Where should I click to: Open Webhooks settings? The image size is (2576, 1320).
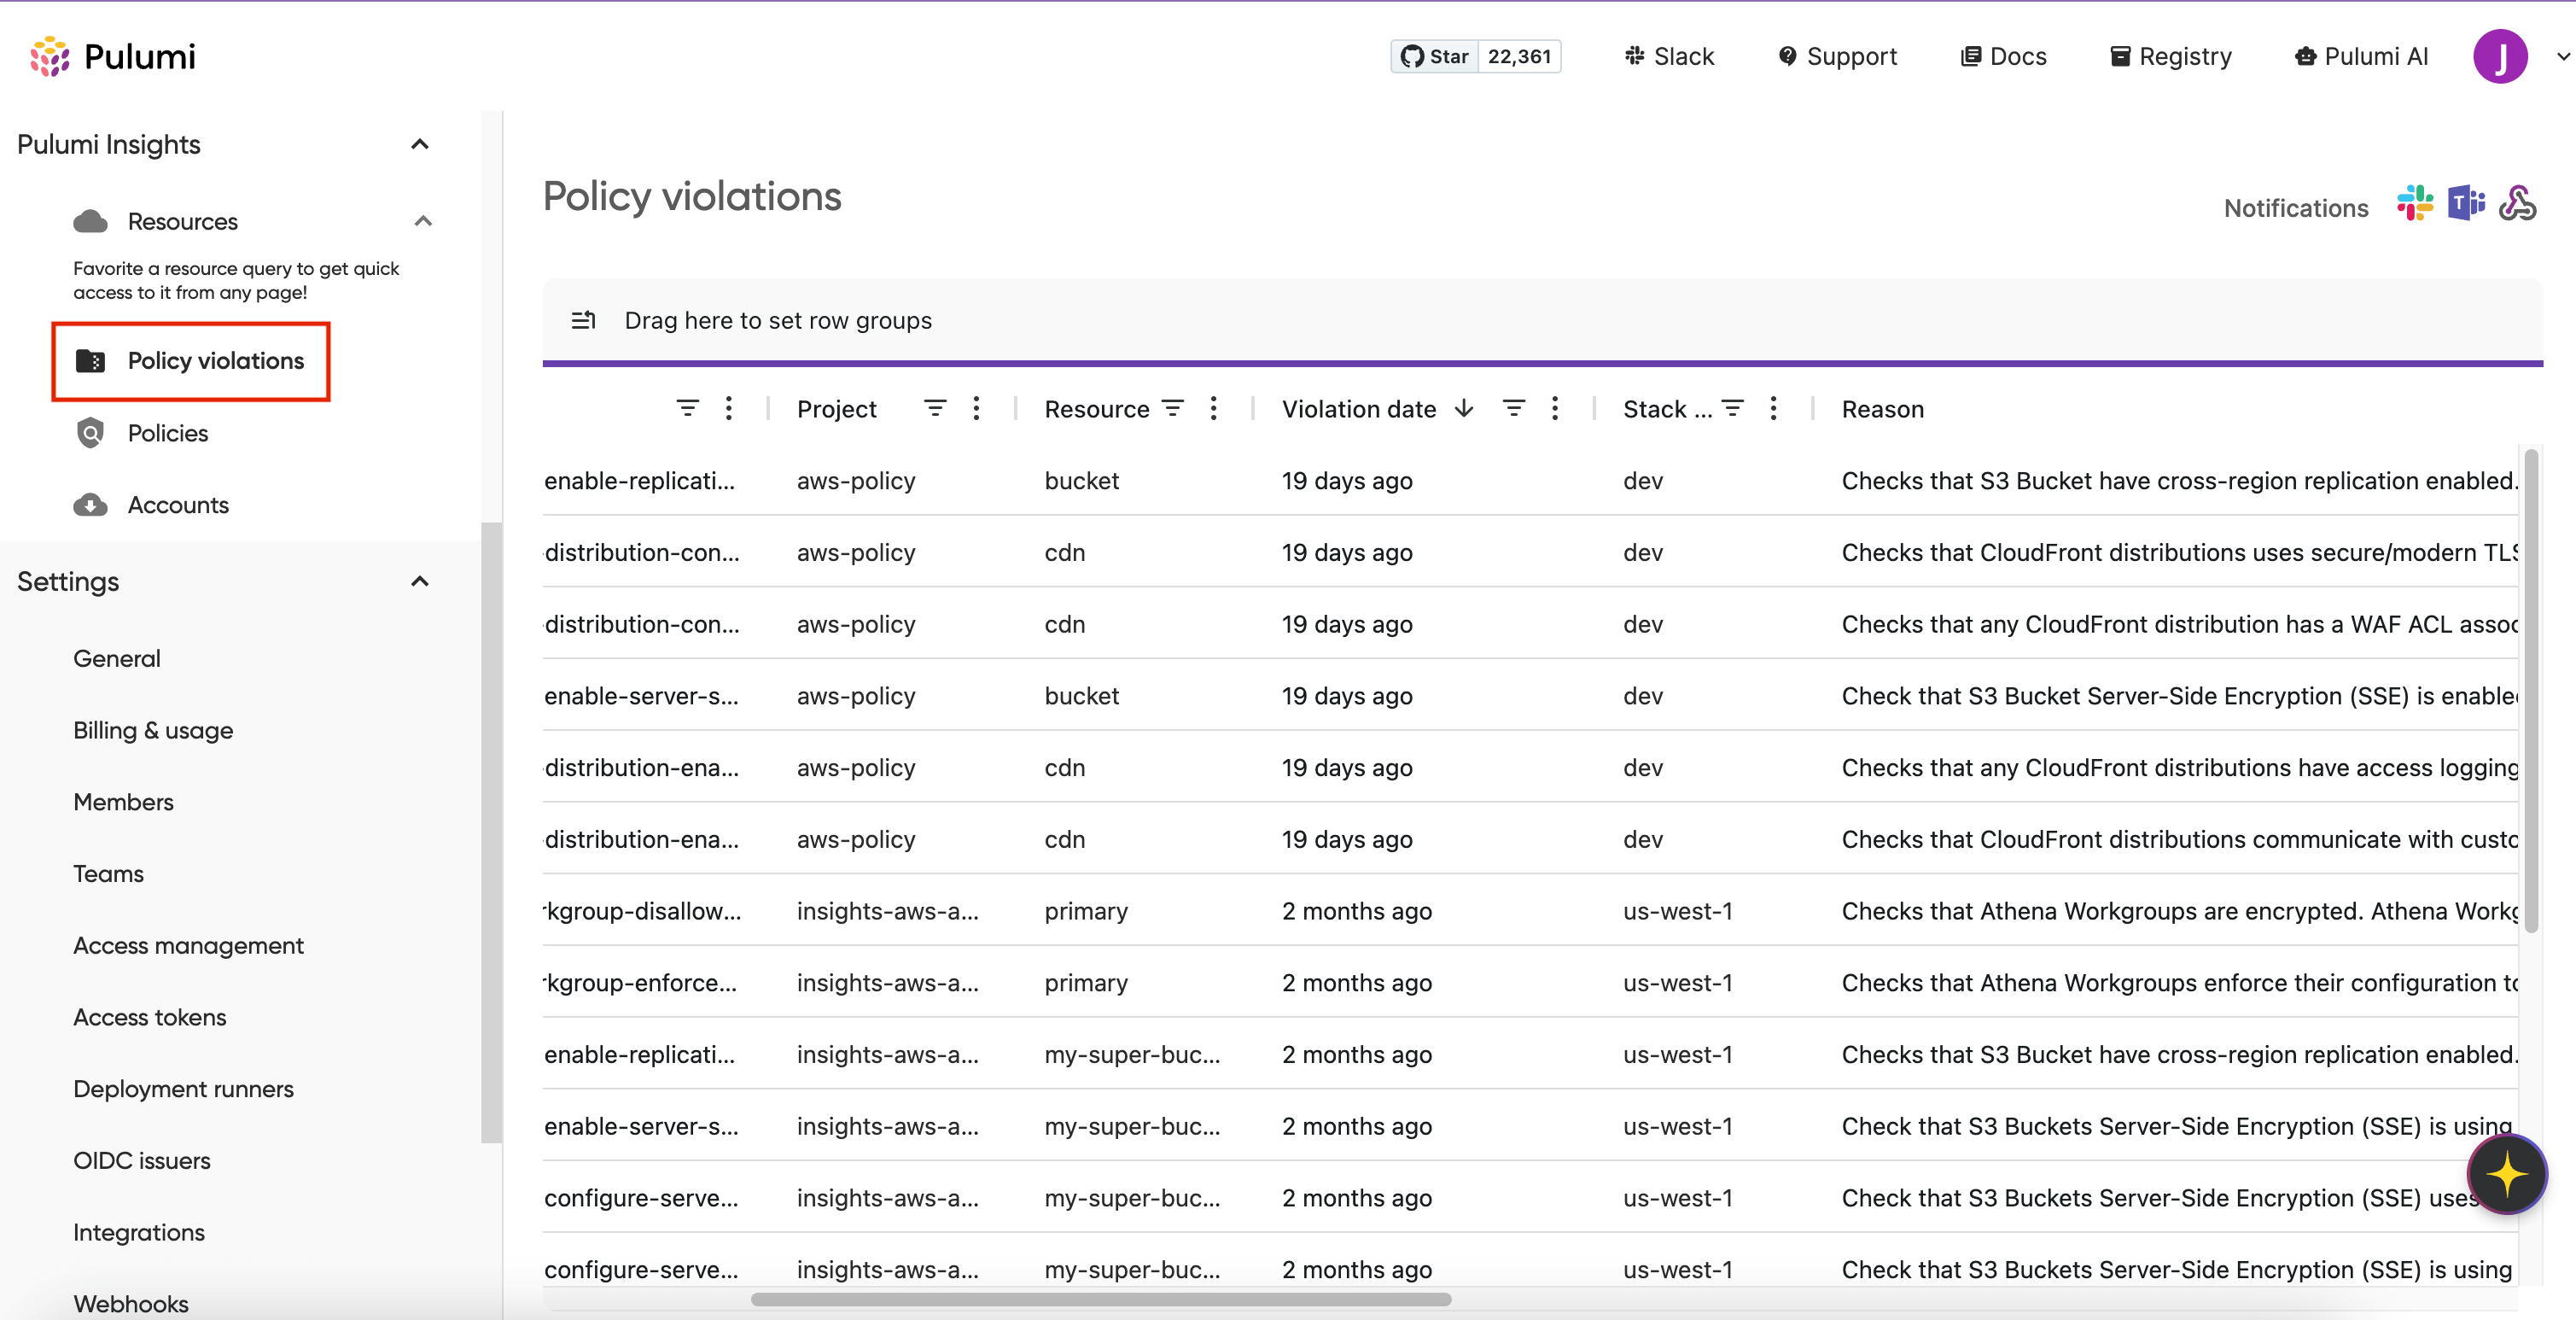[x=130, y=1304]
